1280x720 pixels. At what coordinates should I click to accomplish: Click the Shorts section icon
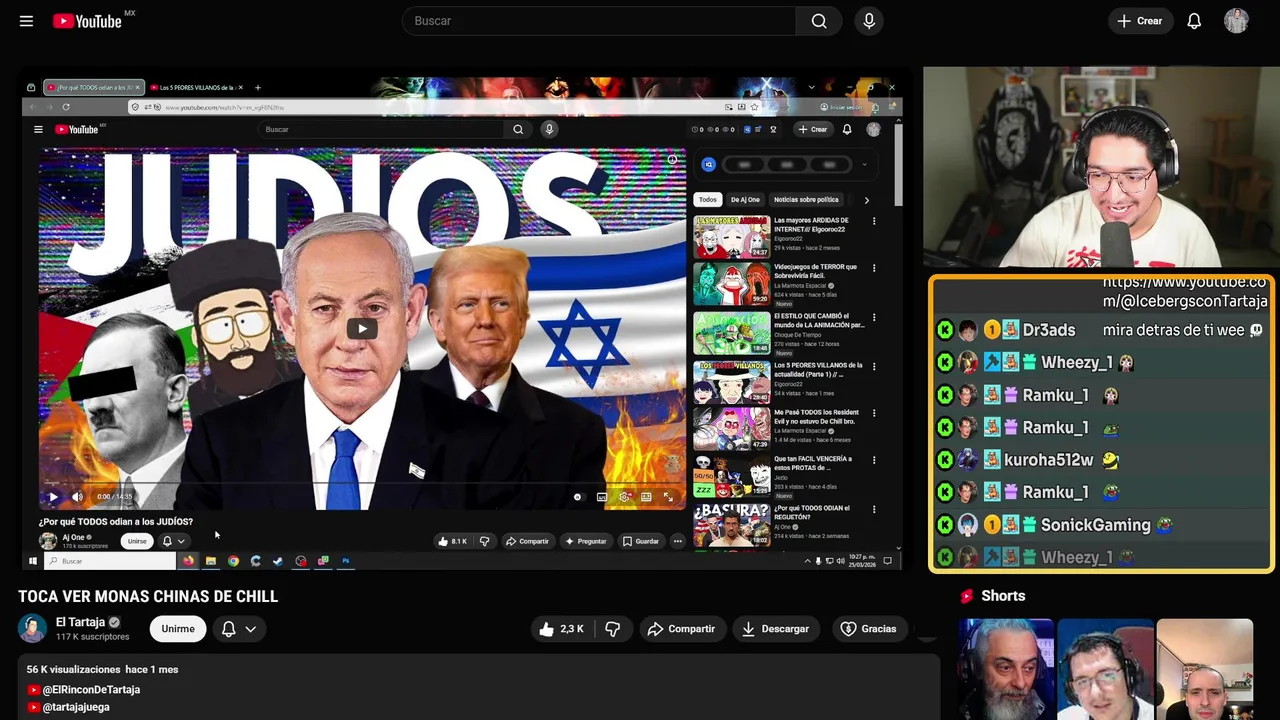(967, 596)
